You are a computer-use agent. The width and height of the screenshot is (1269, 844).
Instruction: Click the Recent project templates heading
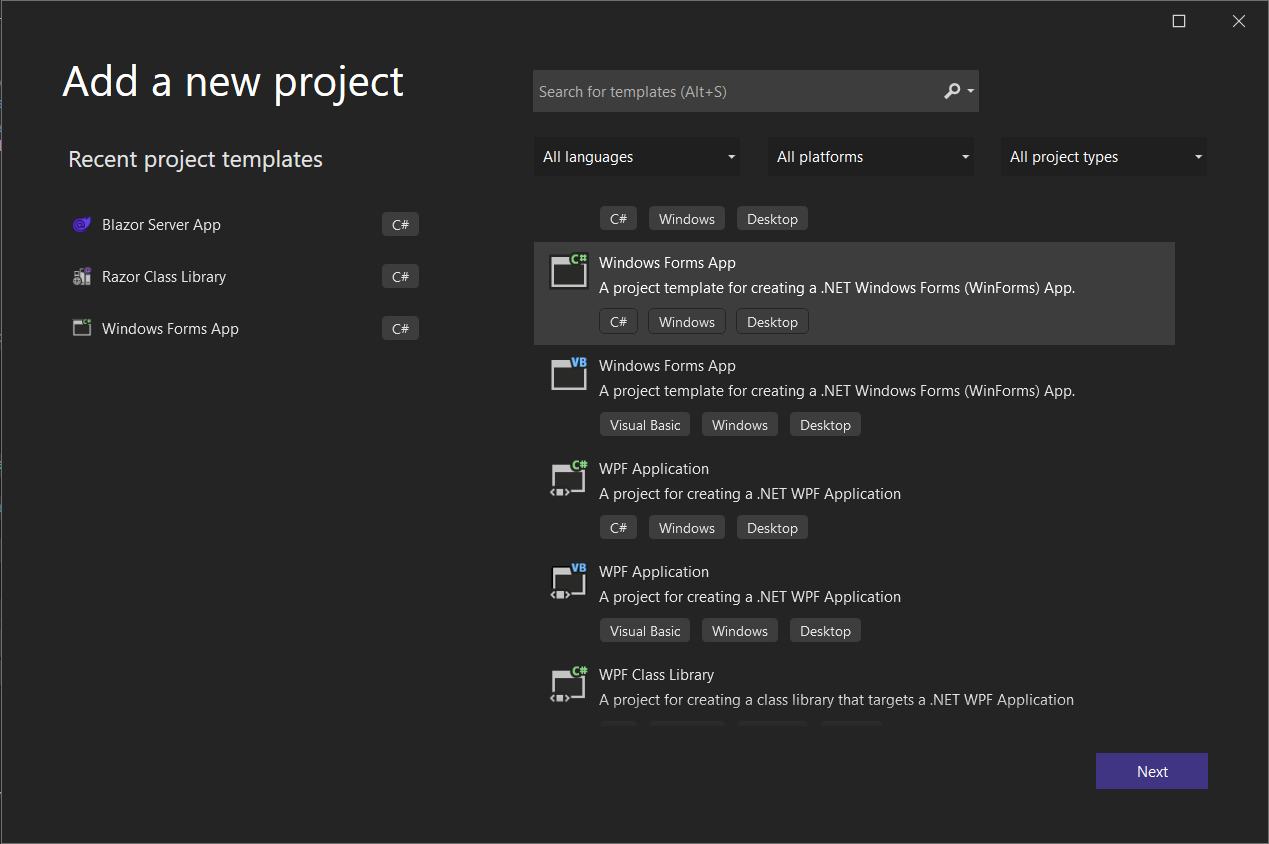tap(195, 159)
